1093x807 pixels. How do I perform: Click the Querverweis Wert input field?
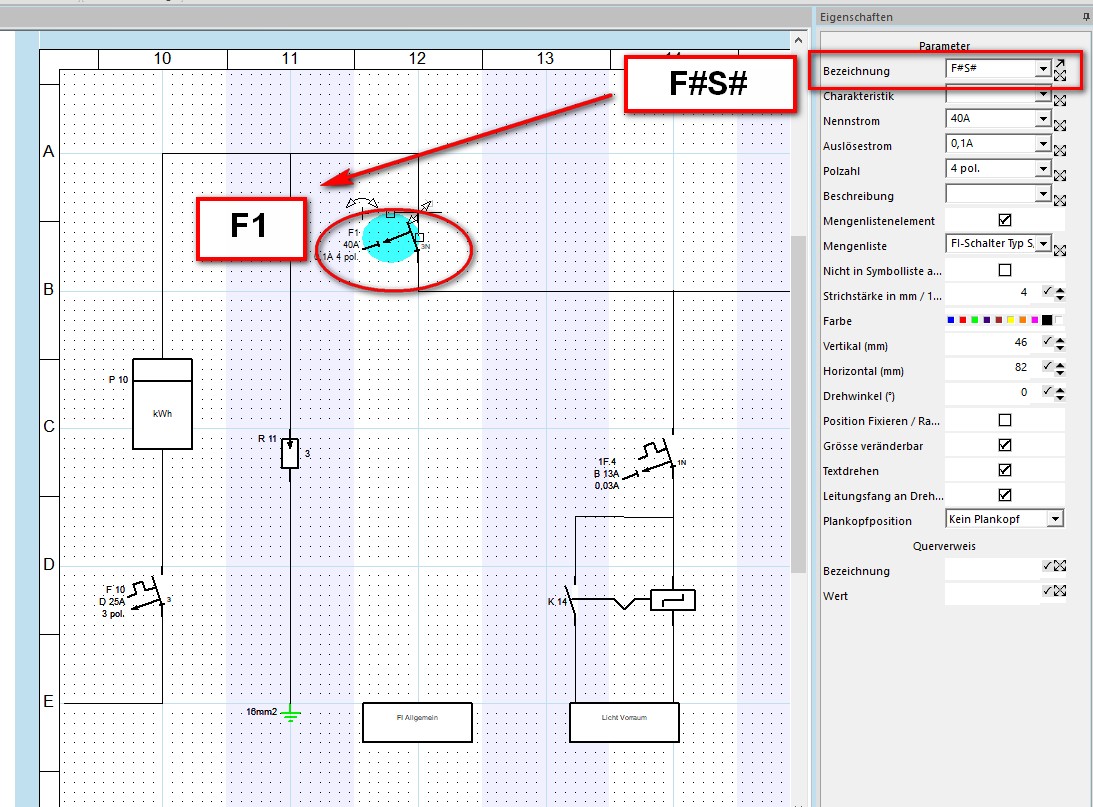coord(992,595)
